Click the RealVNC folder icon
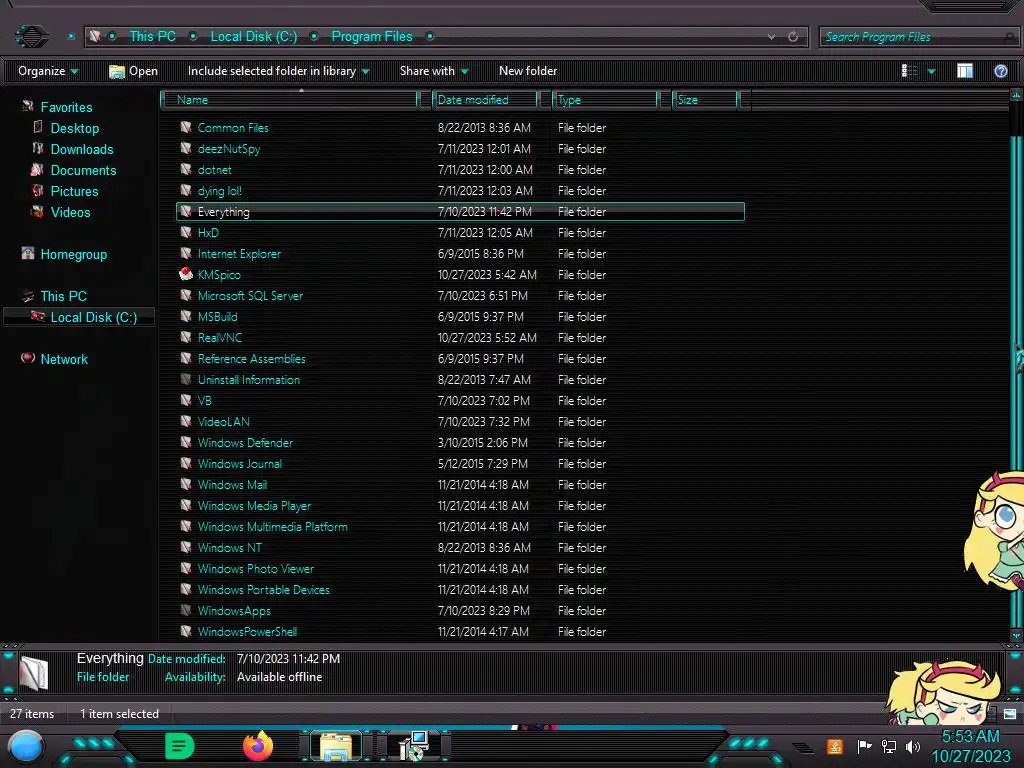 (x=185, y=337)
